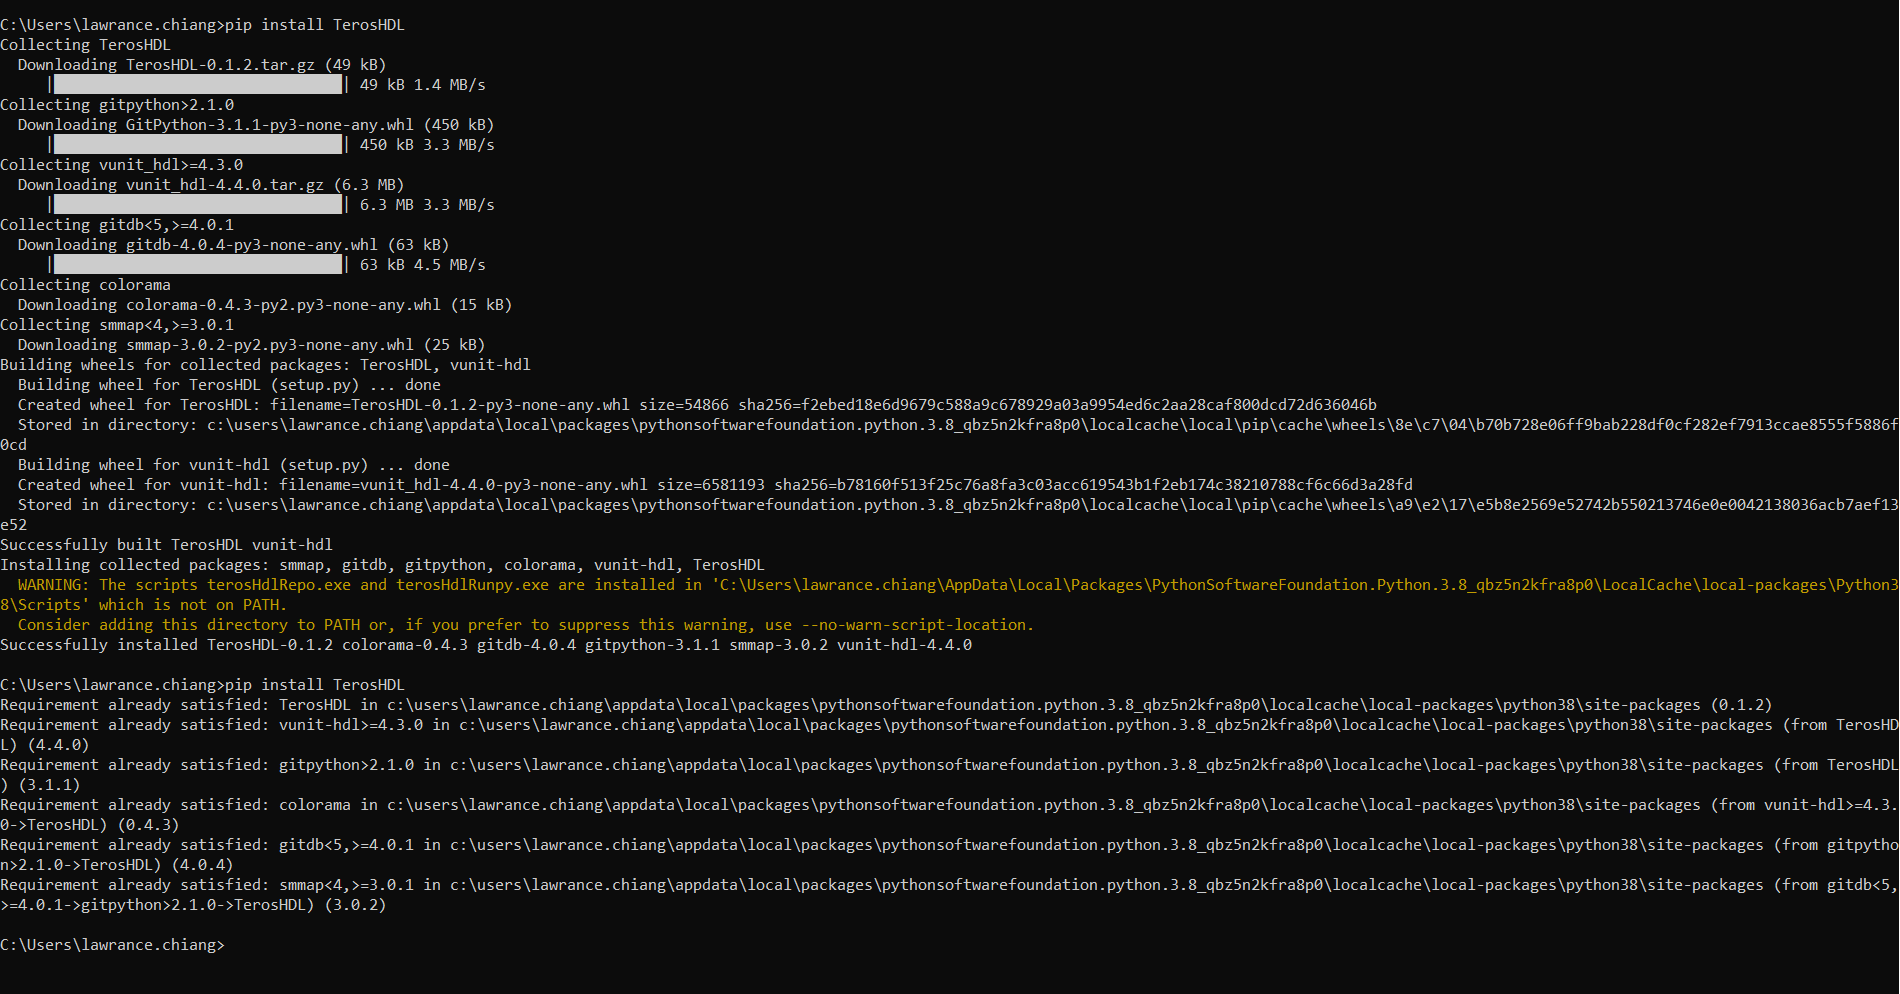Click the 'size=54866' value
1900x994 pixels.
point(684,405)
